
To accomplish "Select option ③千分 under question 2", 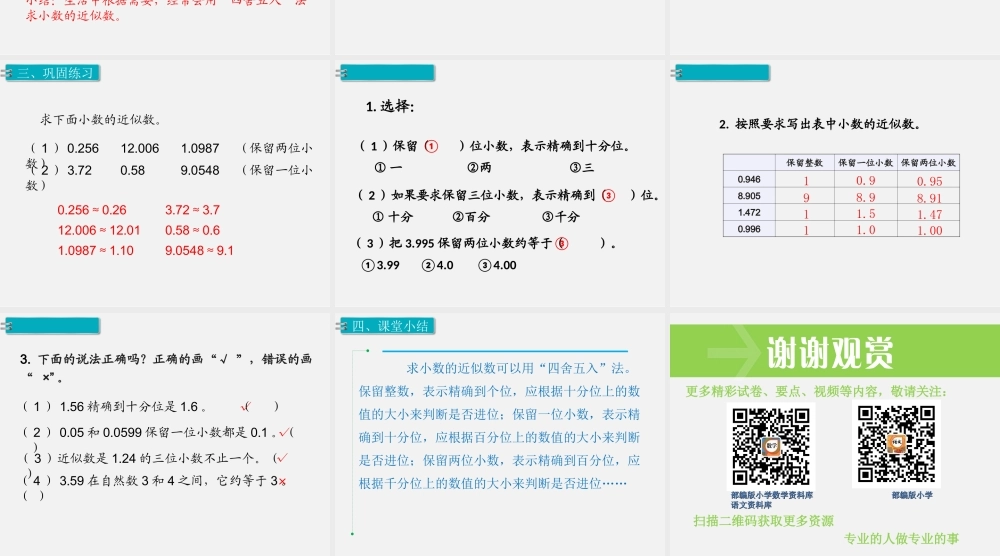I will [560, 217].
